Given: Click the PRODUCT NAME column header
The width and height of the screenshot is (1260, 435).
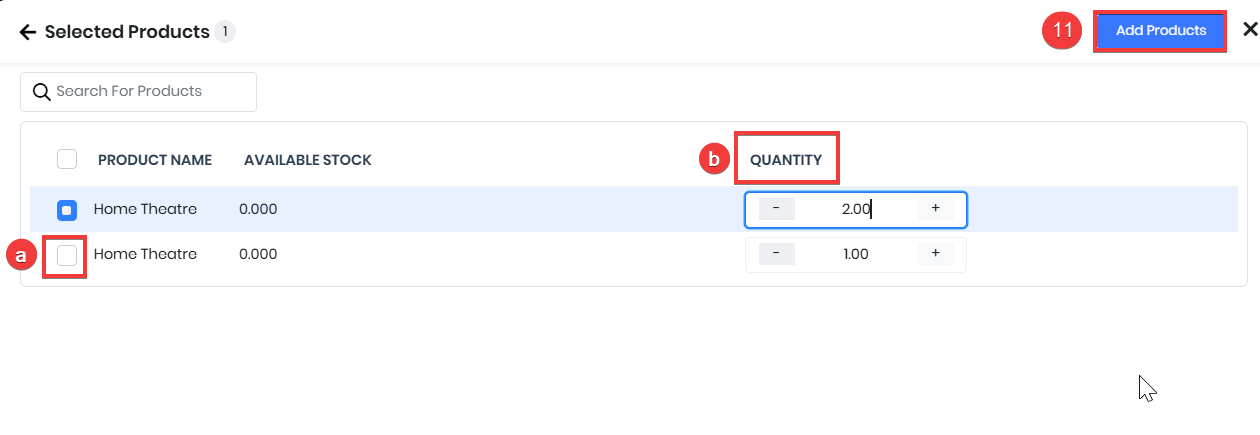Looking at the screenshot, I should pyautogui.click(x=155, y=160).
